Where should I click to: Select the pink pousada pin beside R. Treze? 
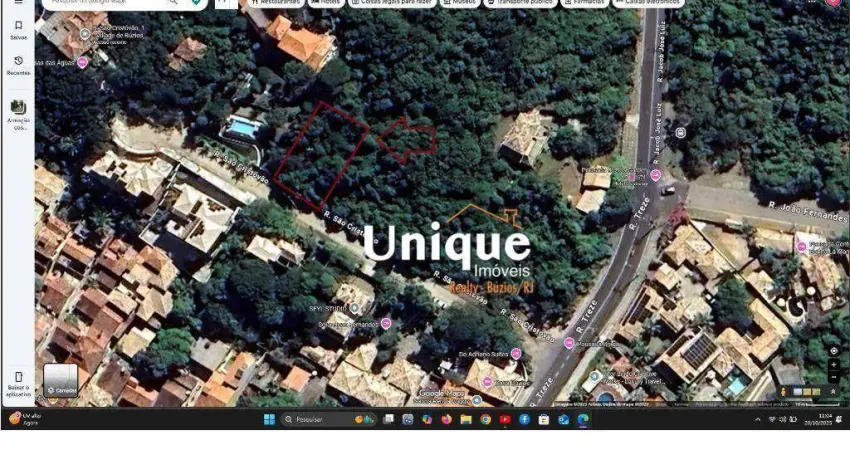tap(569, 343)
